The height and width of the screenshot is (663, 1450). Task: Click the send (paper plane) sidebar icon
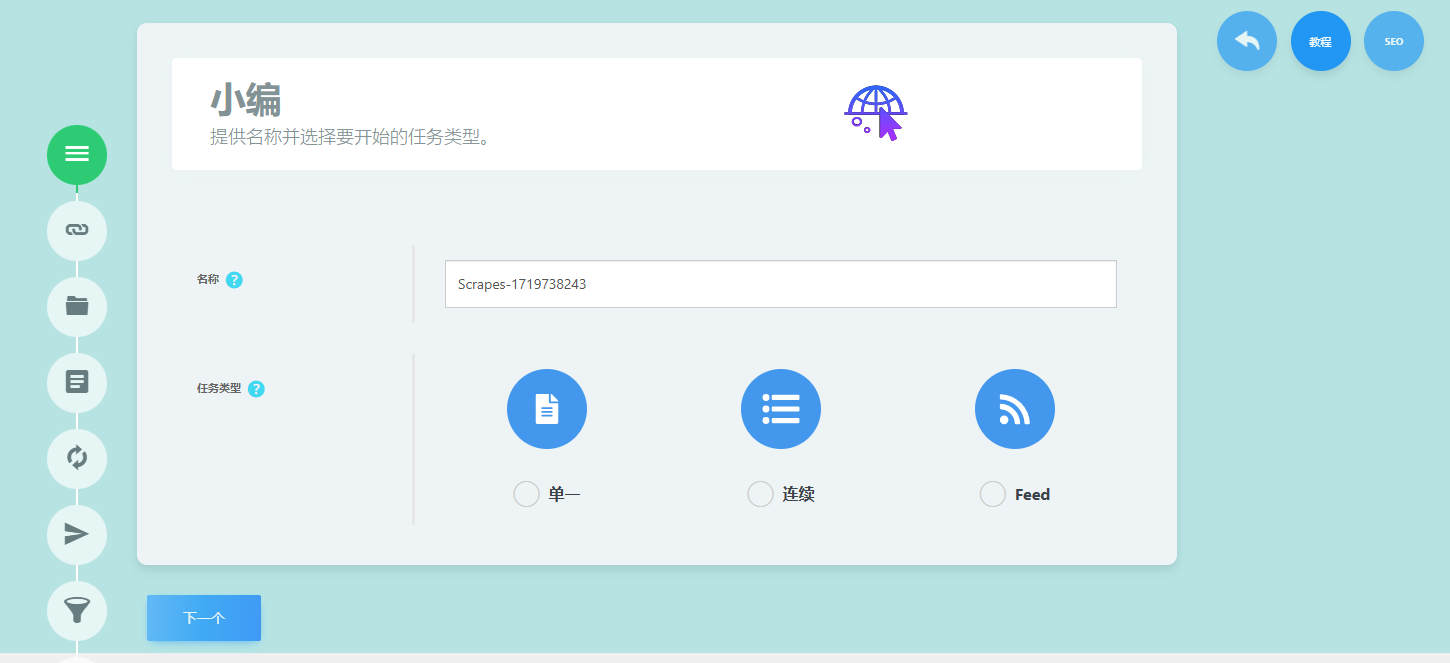point(77,535)
